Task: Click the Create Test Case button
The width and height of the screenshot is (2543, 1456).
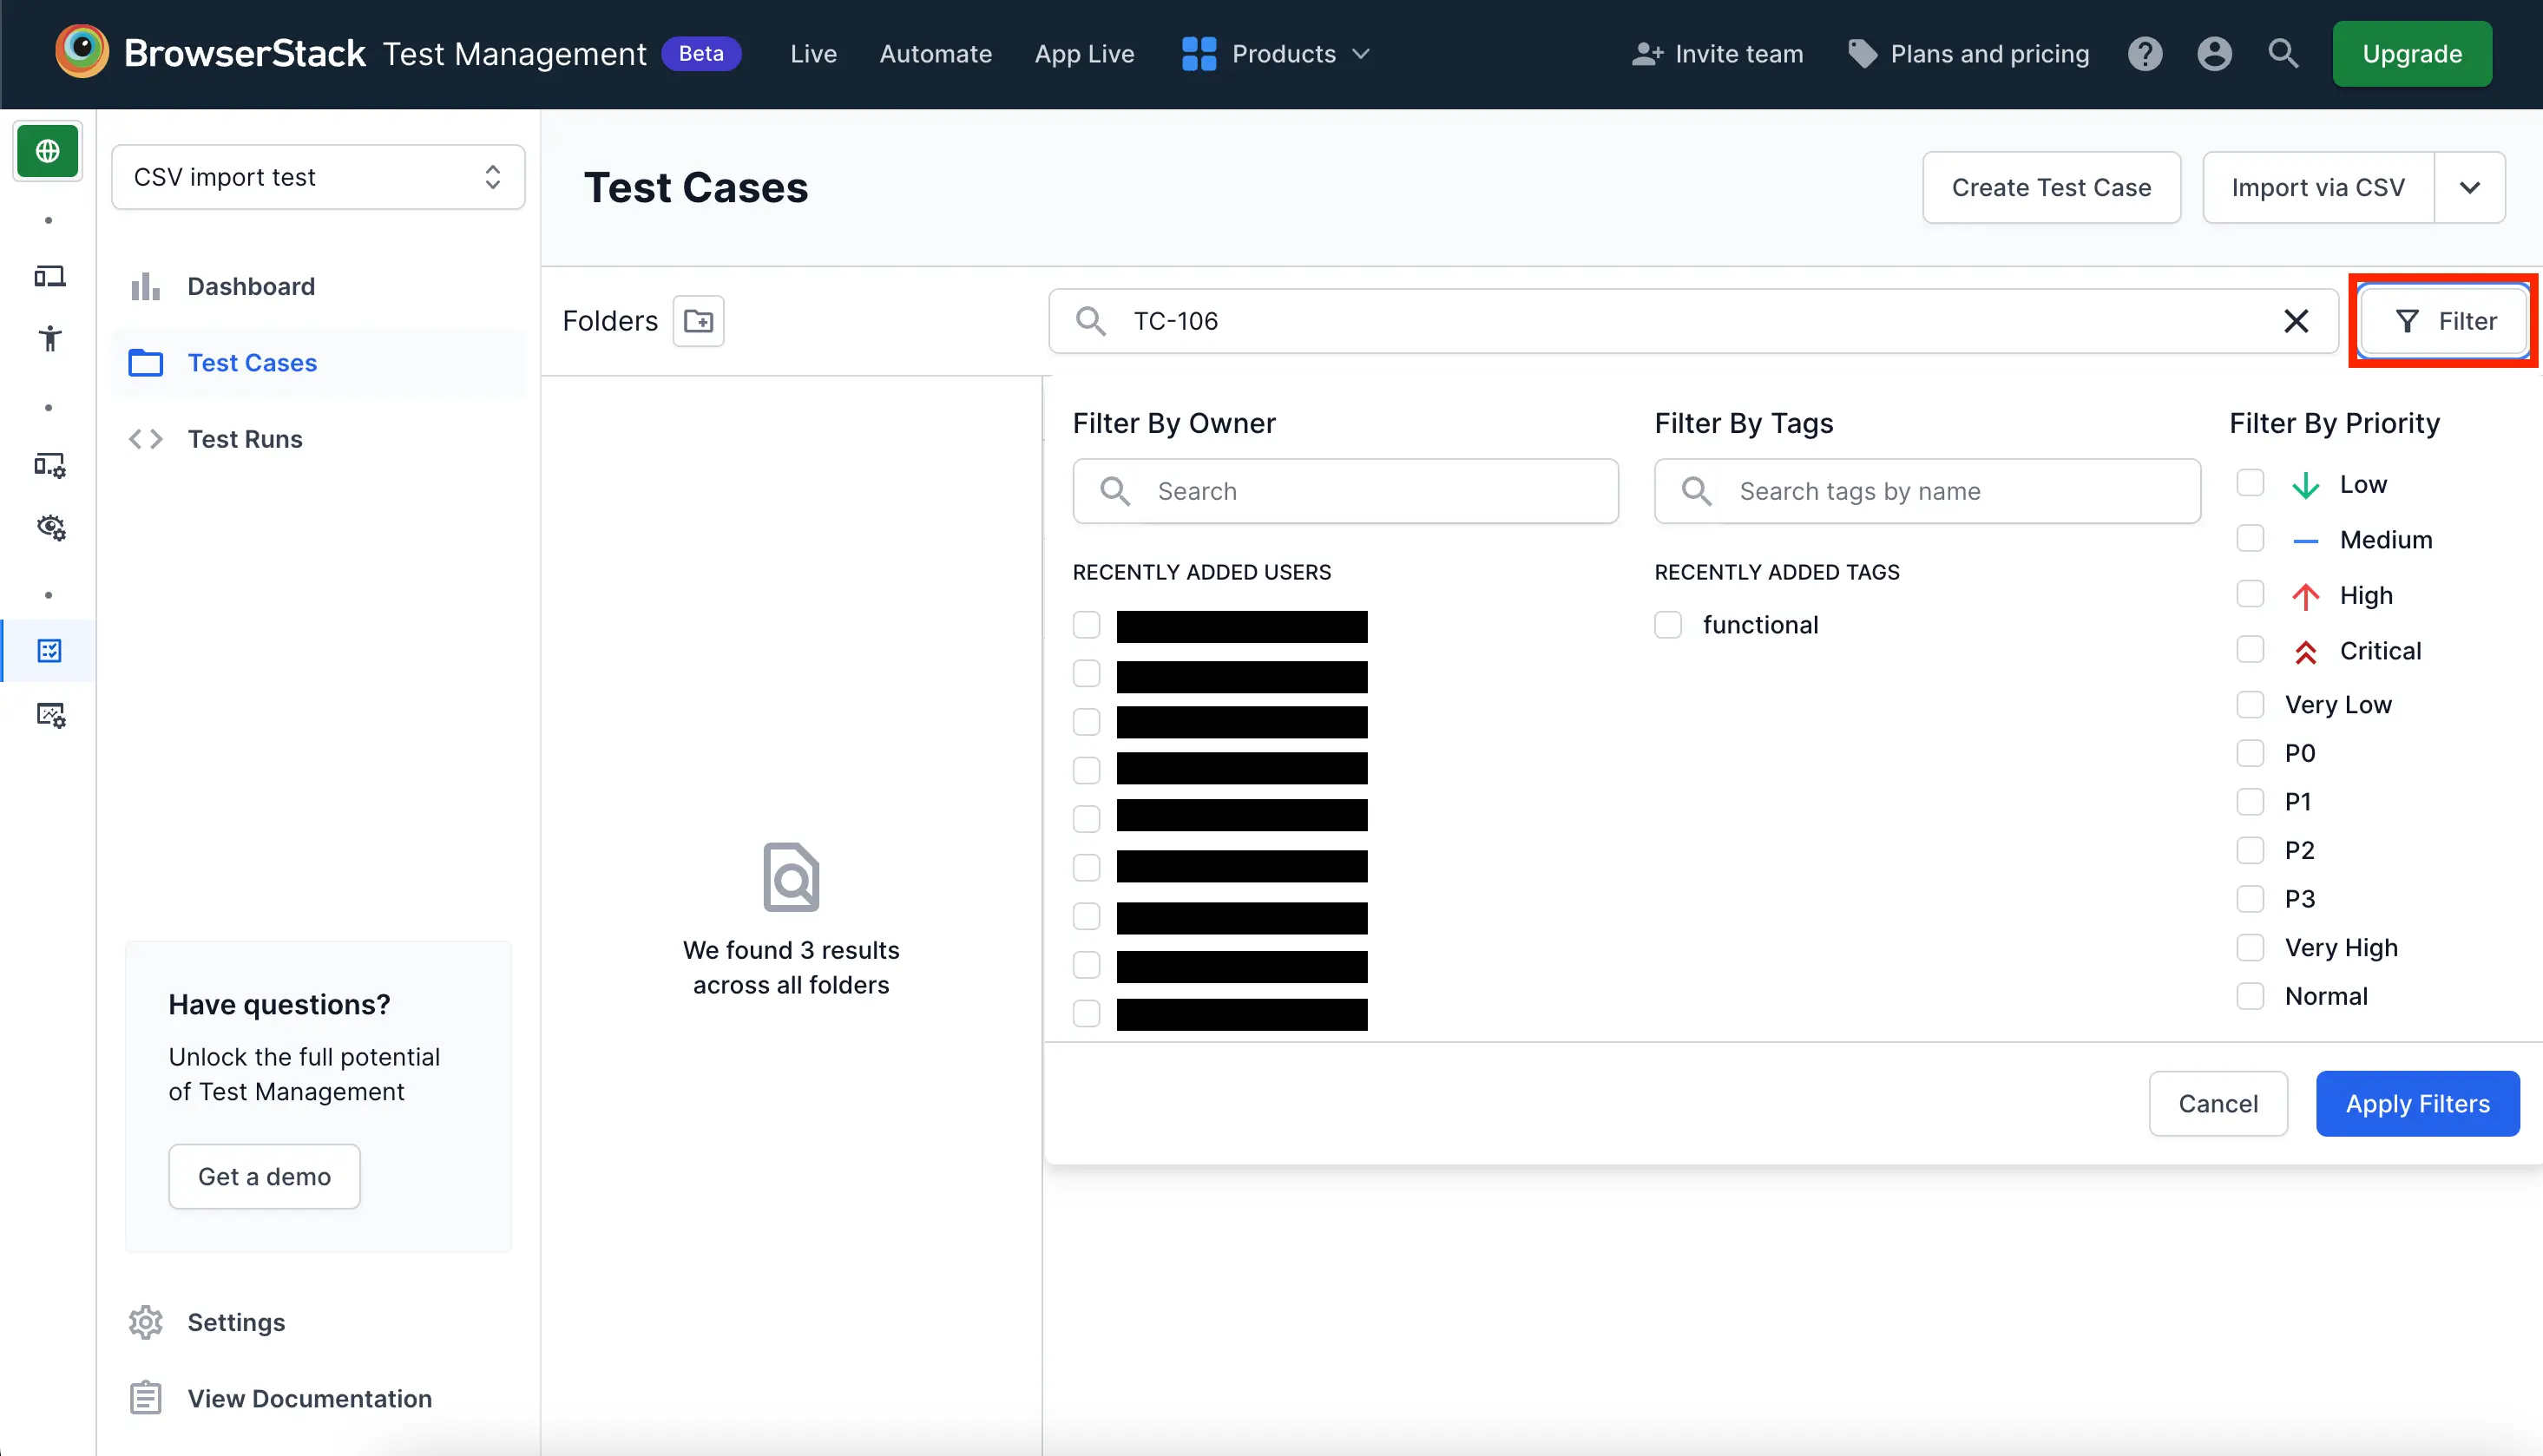Action: pos(2050,188)
